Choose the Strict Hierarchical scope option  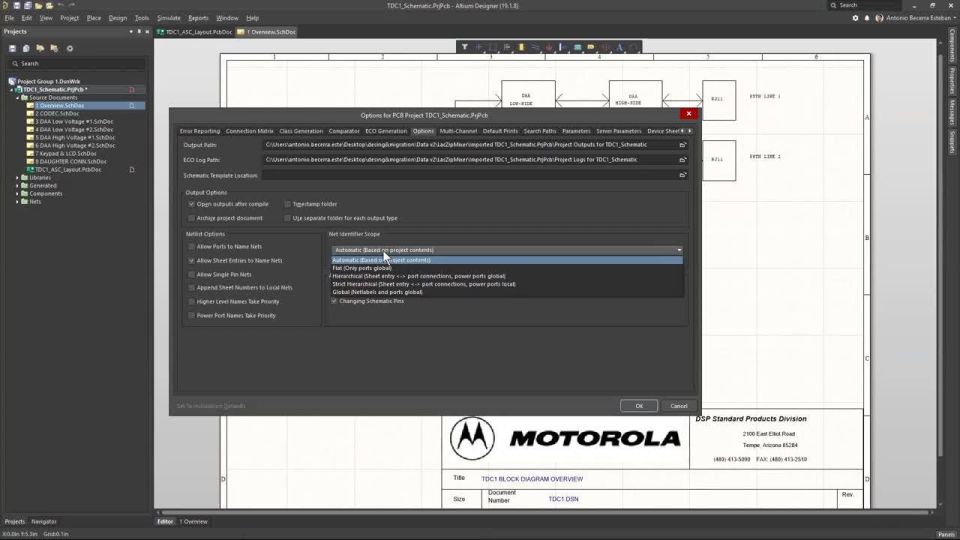pos(507,284)
